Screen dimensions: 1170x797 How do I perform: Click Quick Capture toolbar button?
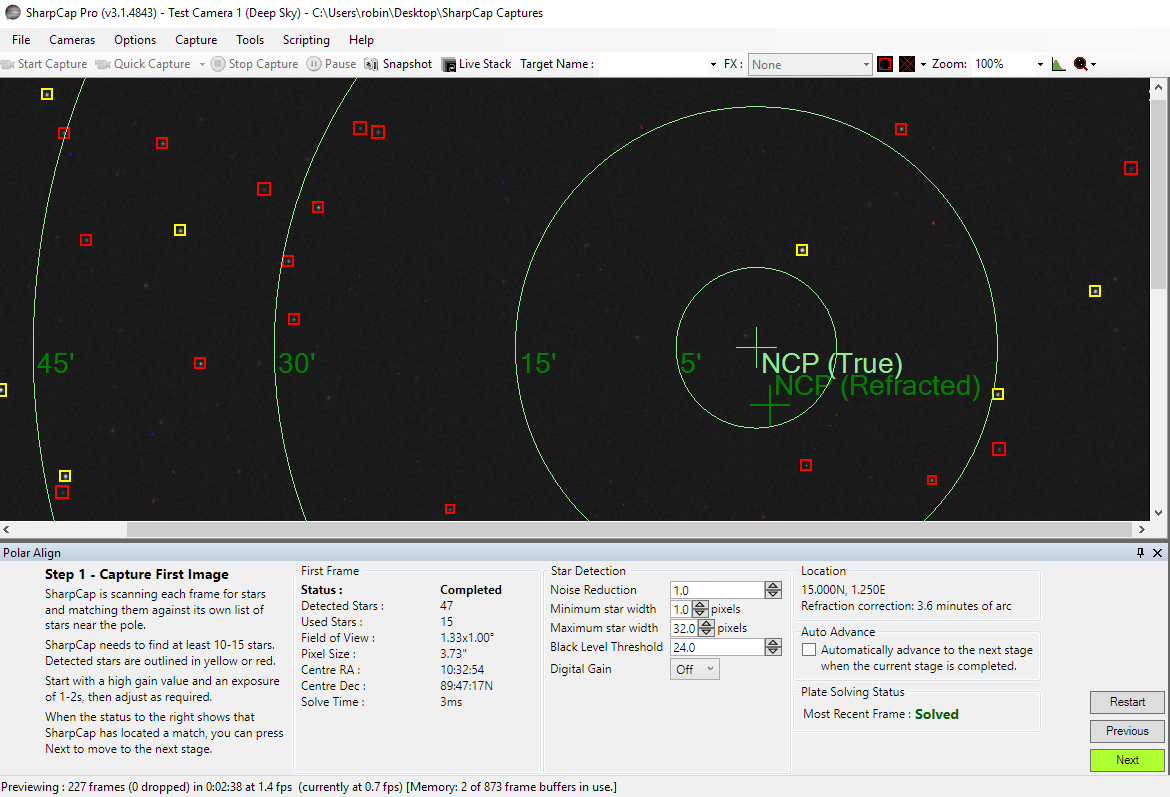point(143,64)
